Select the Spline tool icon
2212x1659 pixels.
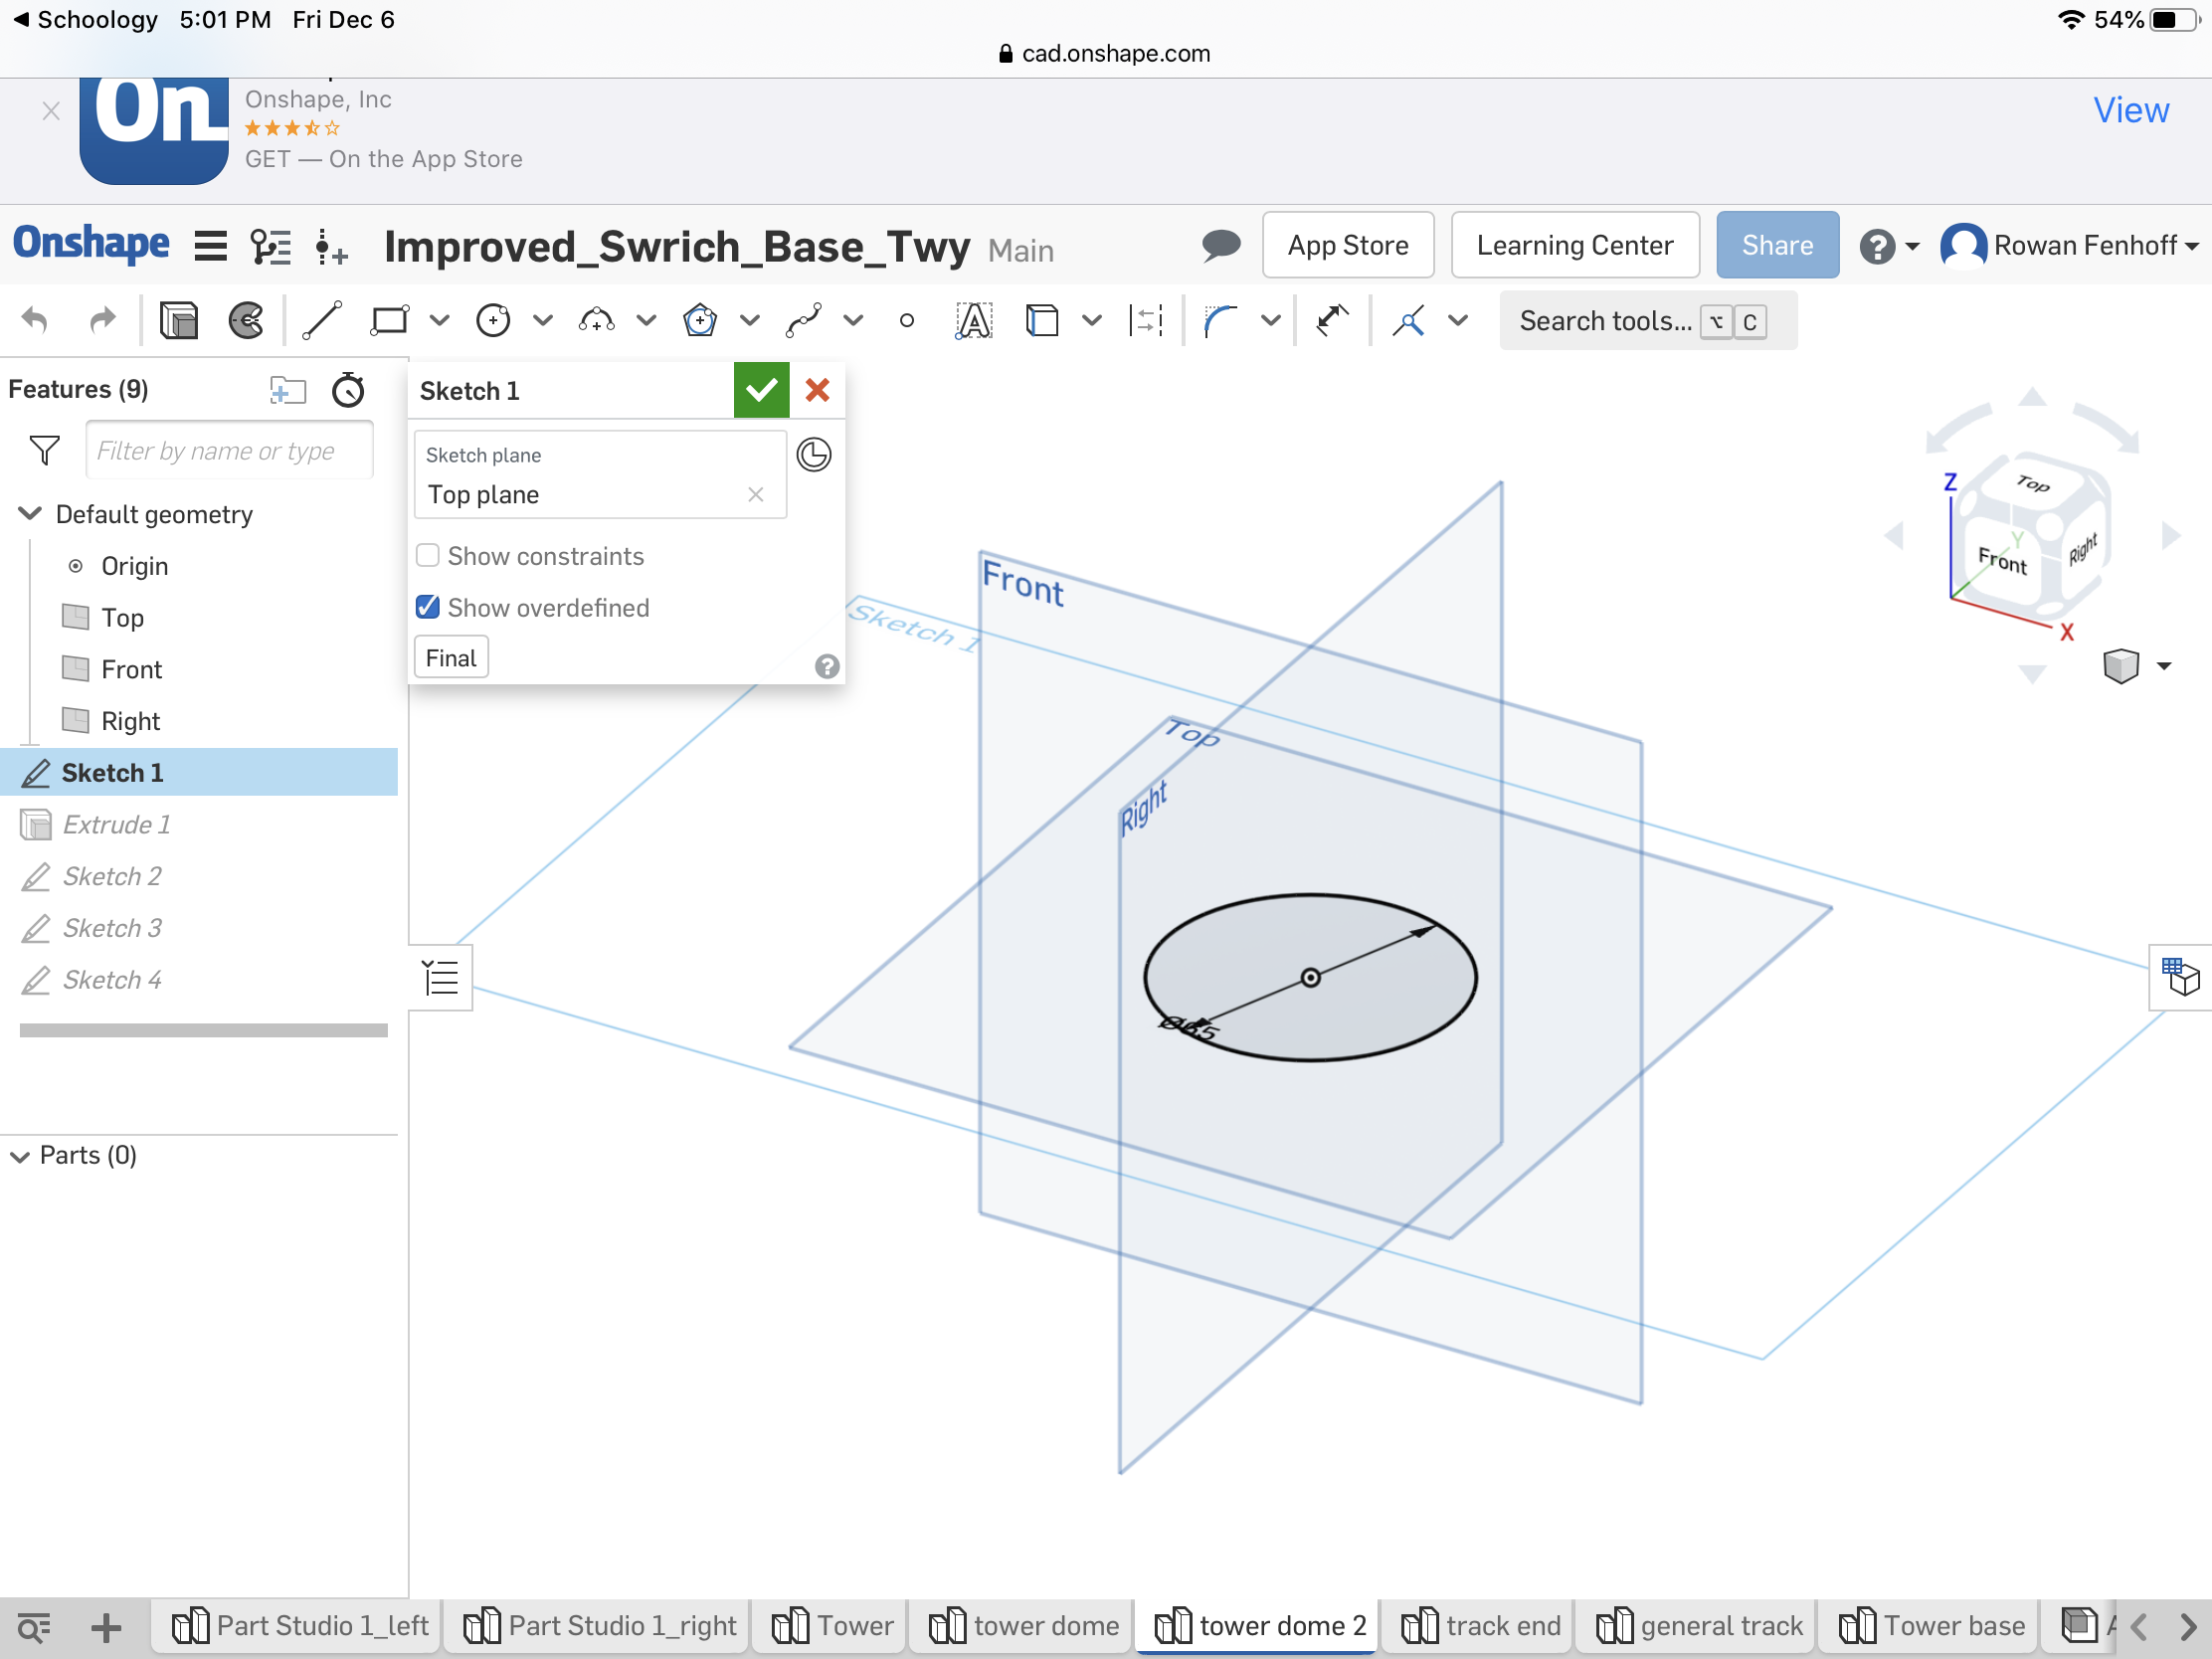tap(803, 320)
